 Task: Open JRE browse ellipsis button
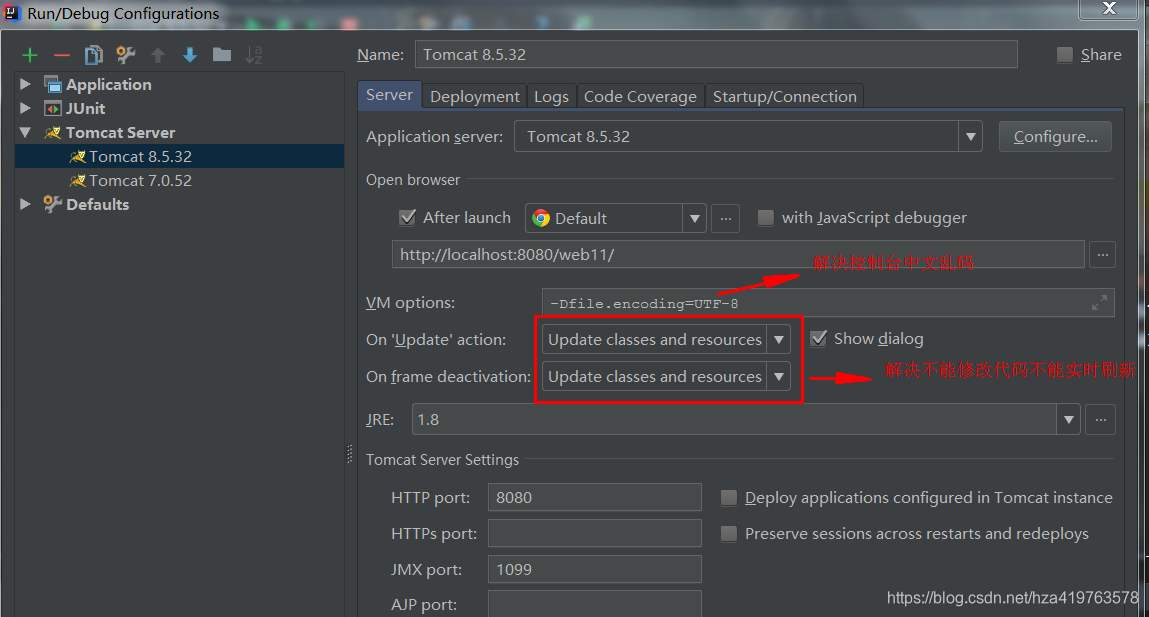click(x=1101, y=420)
